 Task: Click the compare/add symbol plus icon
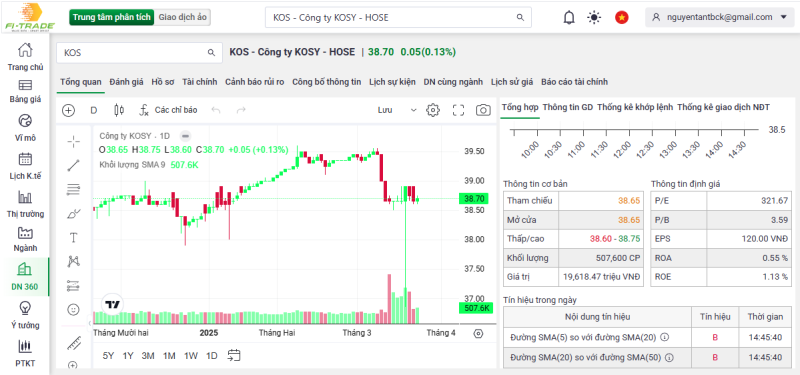click(x=68, y=110)
